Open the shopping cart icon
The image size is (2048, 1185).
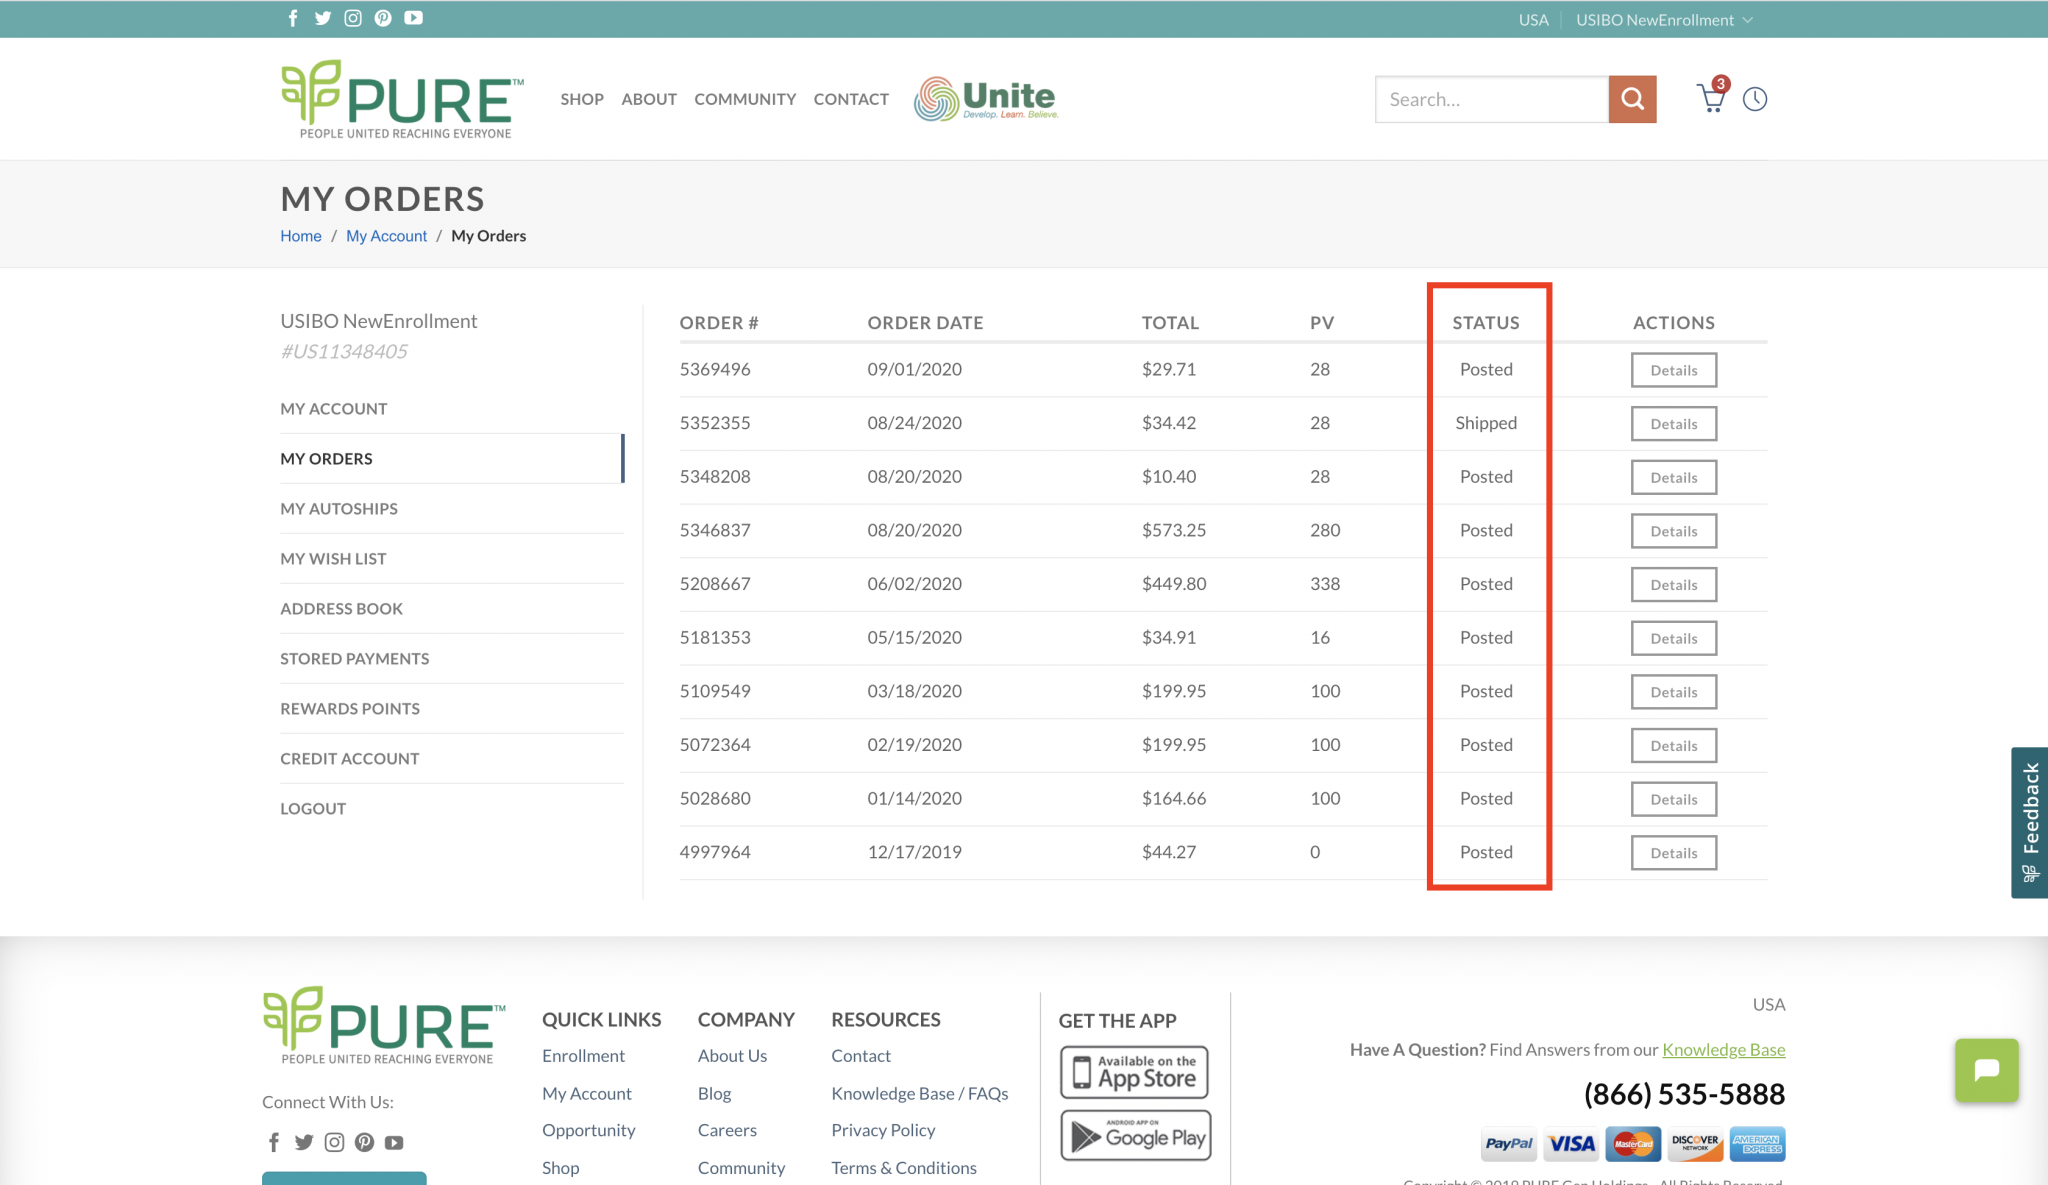pyautogui.click(x=1712, y=98)
